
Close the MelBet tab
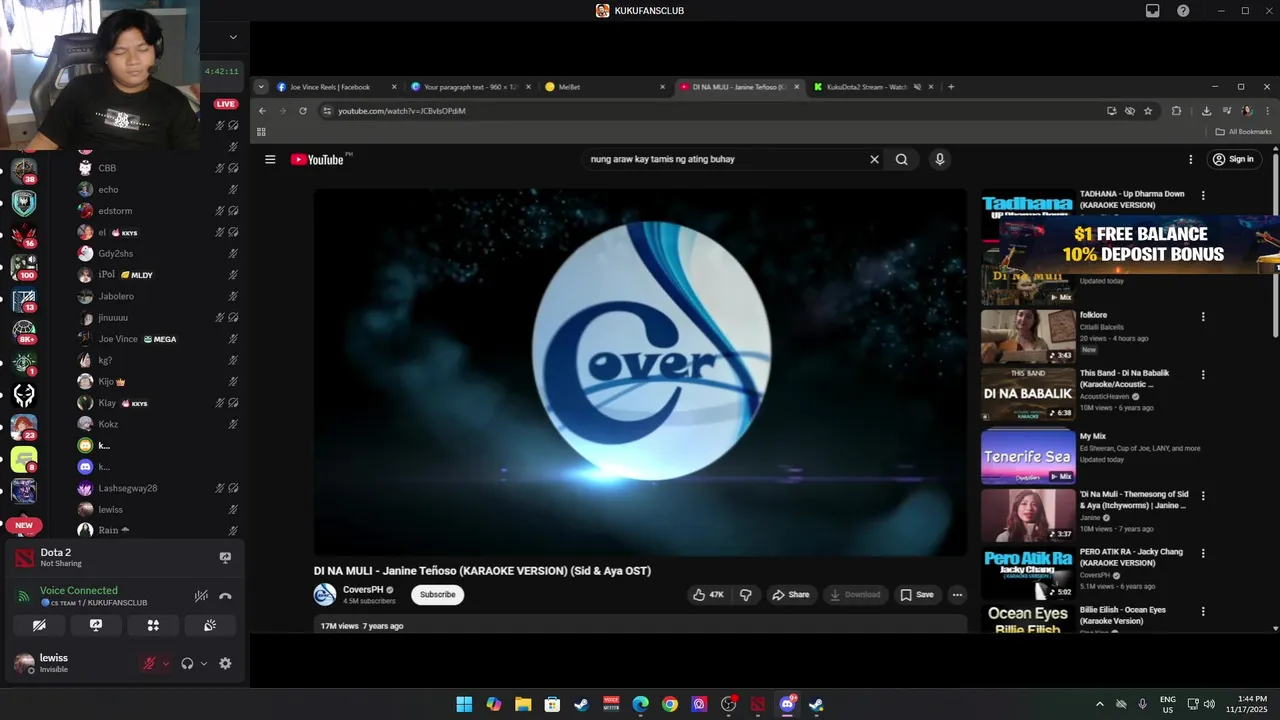pos(662,87)
